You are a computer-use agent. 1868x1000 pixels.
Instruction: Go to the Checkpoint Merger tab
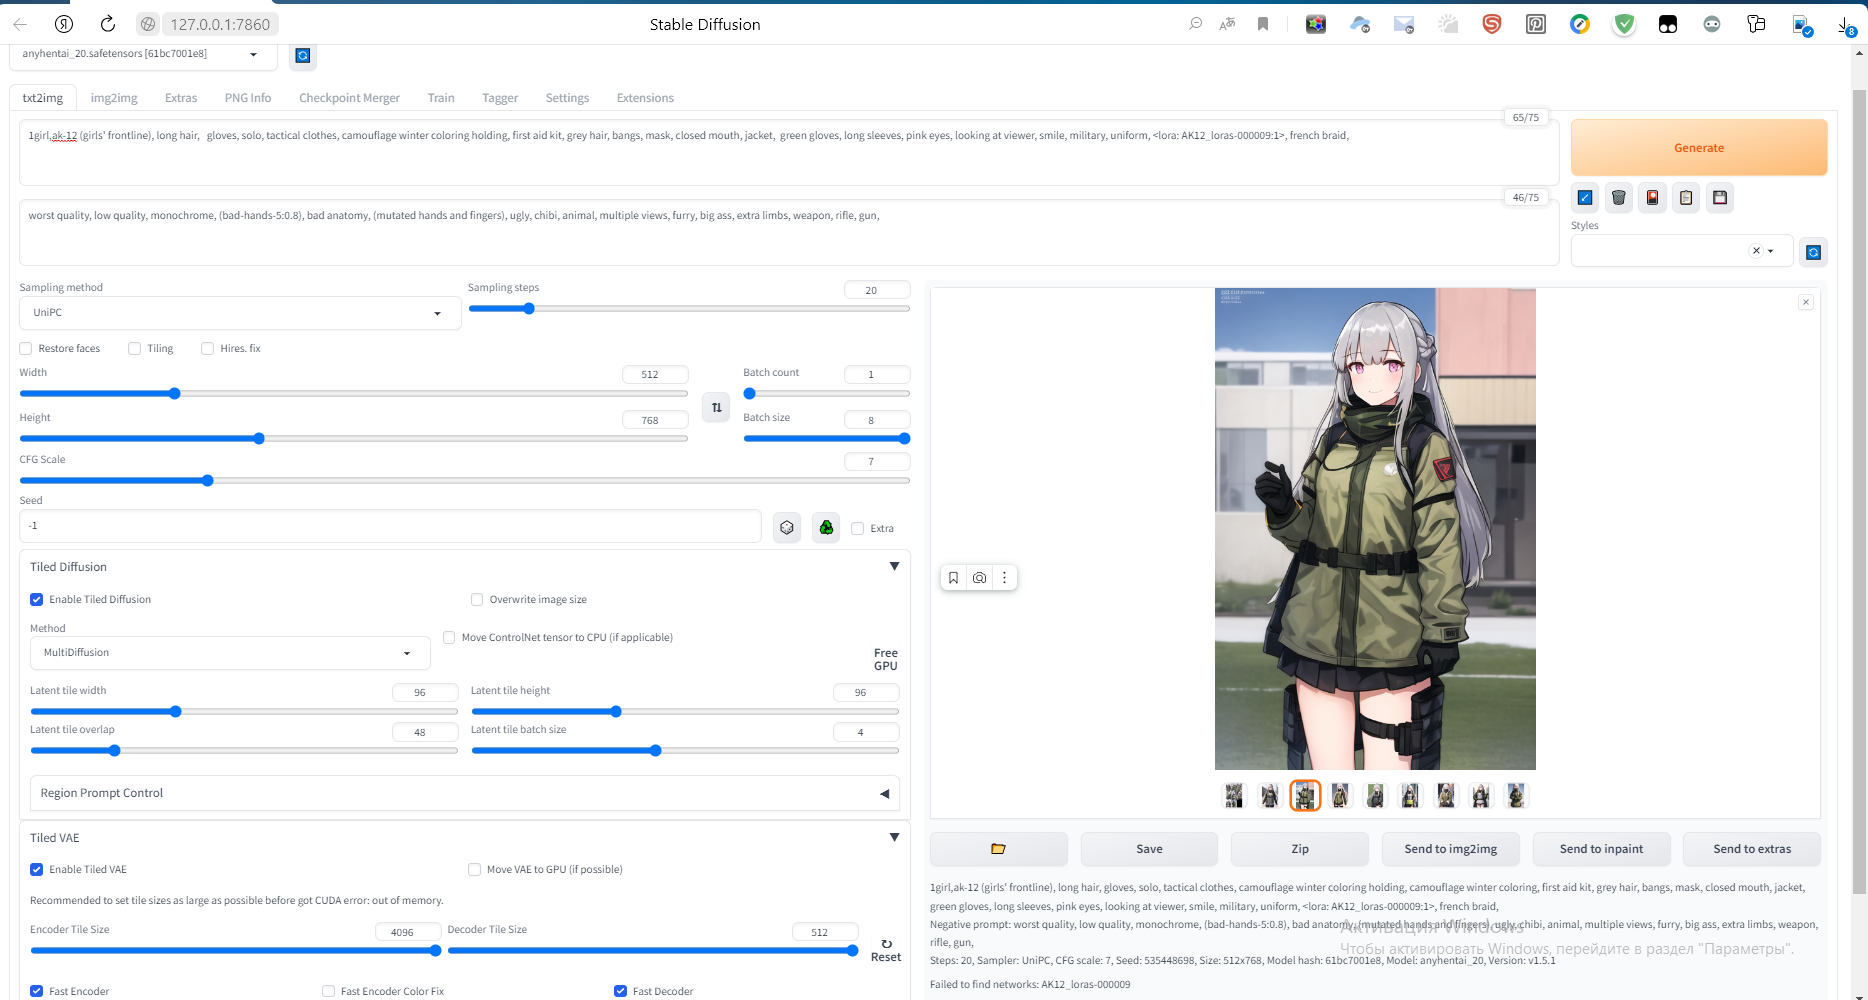(x=349, y=98)
